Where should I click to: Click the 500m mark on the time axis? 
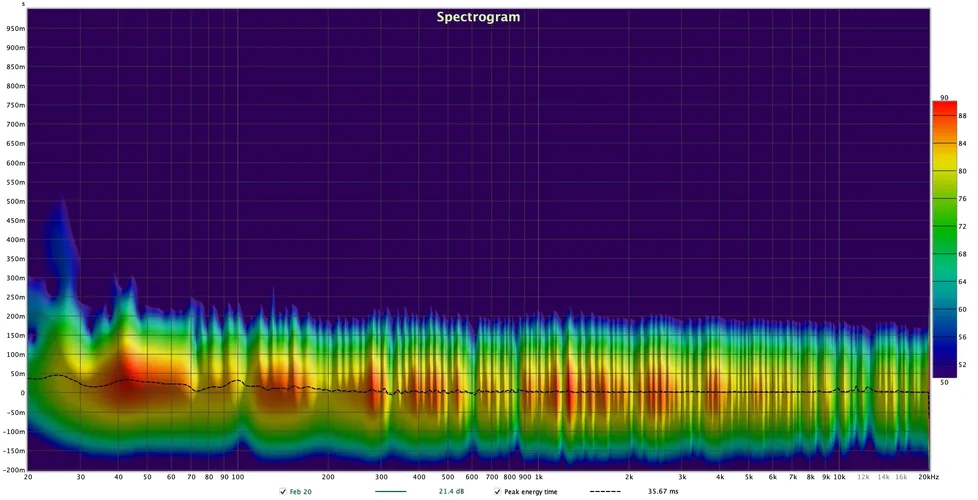14,201
